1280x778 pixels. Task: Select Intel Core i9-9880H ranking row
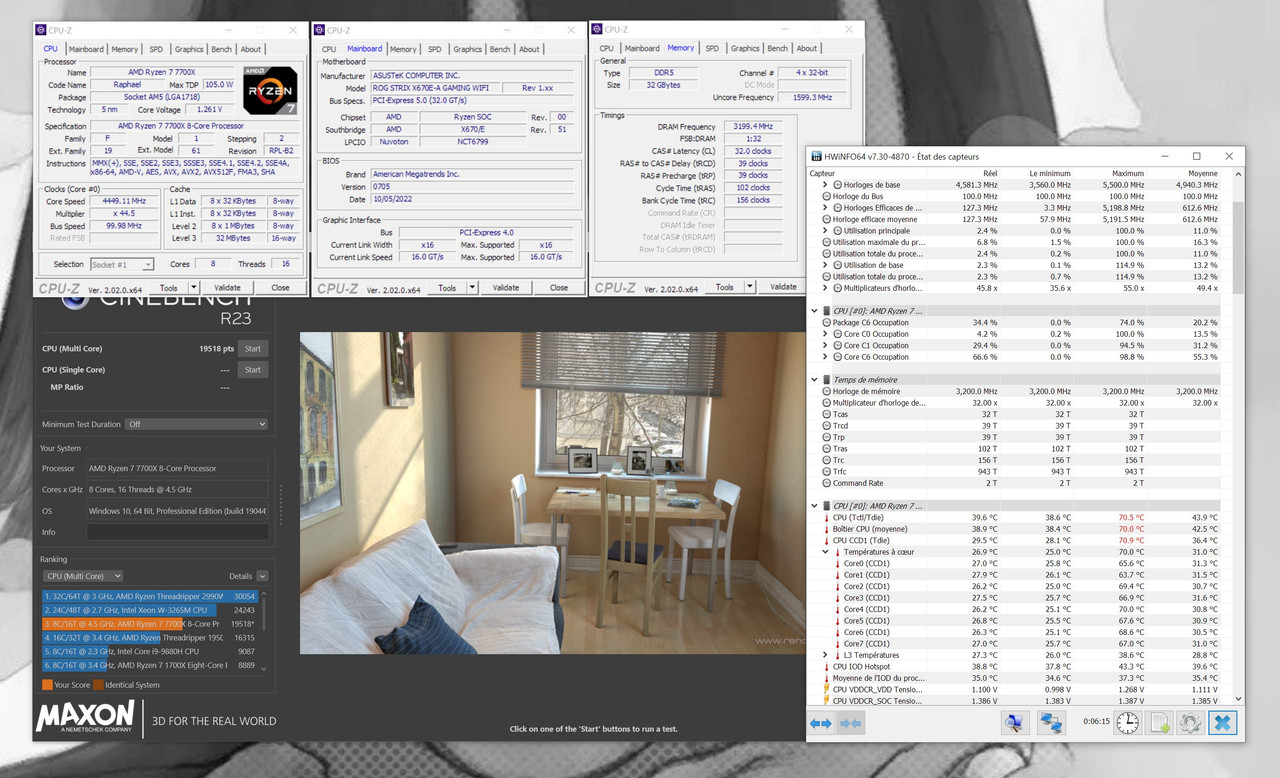(149, 651)
